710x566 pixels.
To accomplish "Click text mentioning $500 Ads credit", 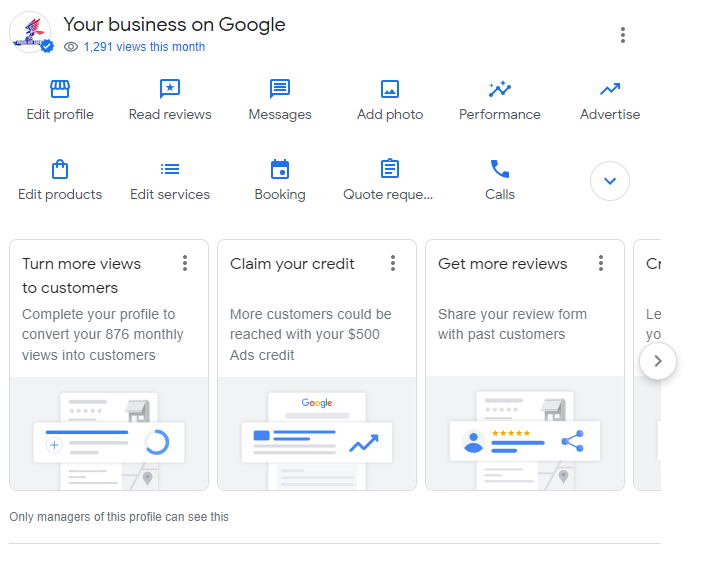I will tap(311, 334).
